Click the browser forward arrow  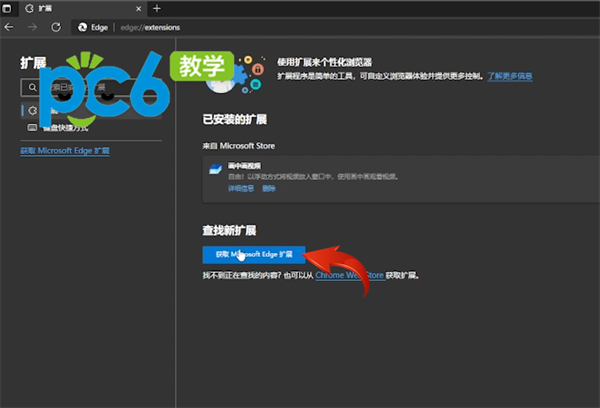(x=33, y=27)
